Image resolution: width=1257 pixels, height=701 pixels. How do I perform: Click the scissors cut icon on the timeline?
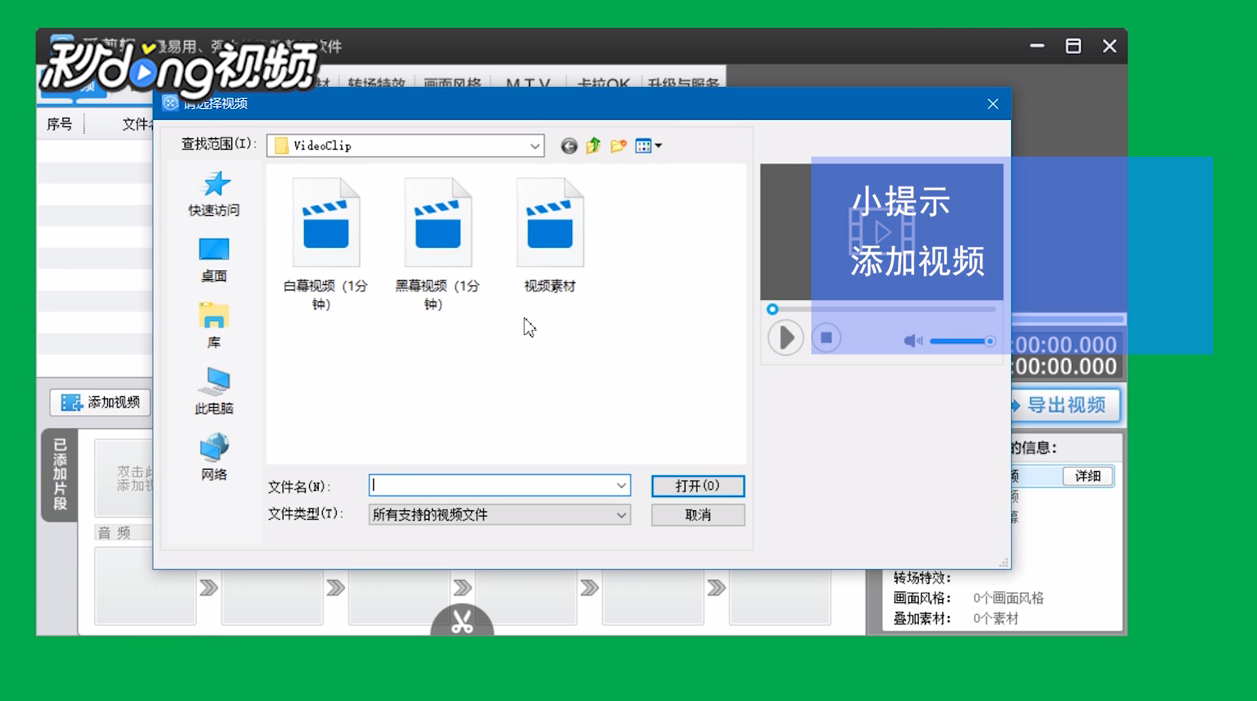click(x=462, y=621)
